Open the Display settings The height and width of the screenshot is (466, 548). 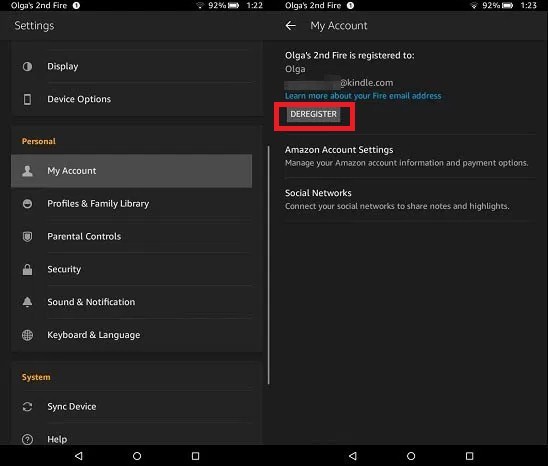click(131, 66)
